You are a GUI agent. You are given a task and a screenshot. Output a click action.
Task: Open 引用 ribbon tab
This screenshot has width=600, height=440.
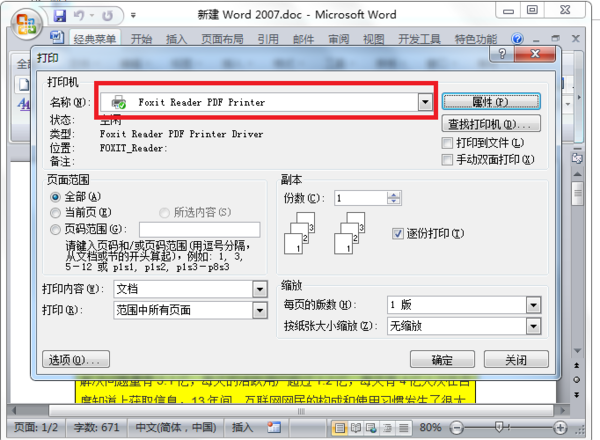[268, 39]
